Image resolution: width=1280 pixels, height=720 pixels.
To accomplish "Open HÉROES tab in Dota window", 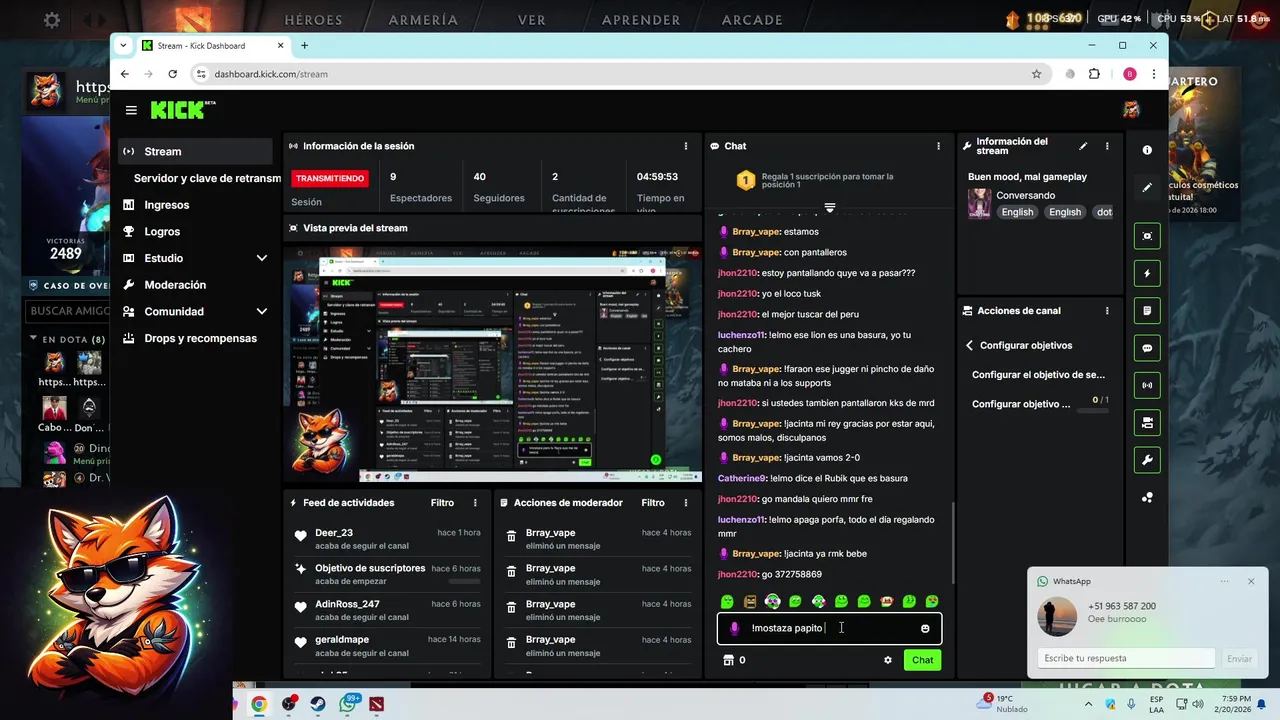I will point(313,20).
